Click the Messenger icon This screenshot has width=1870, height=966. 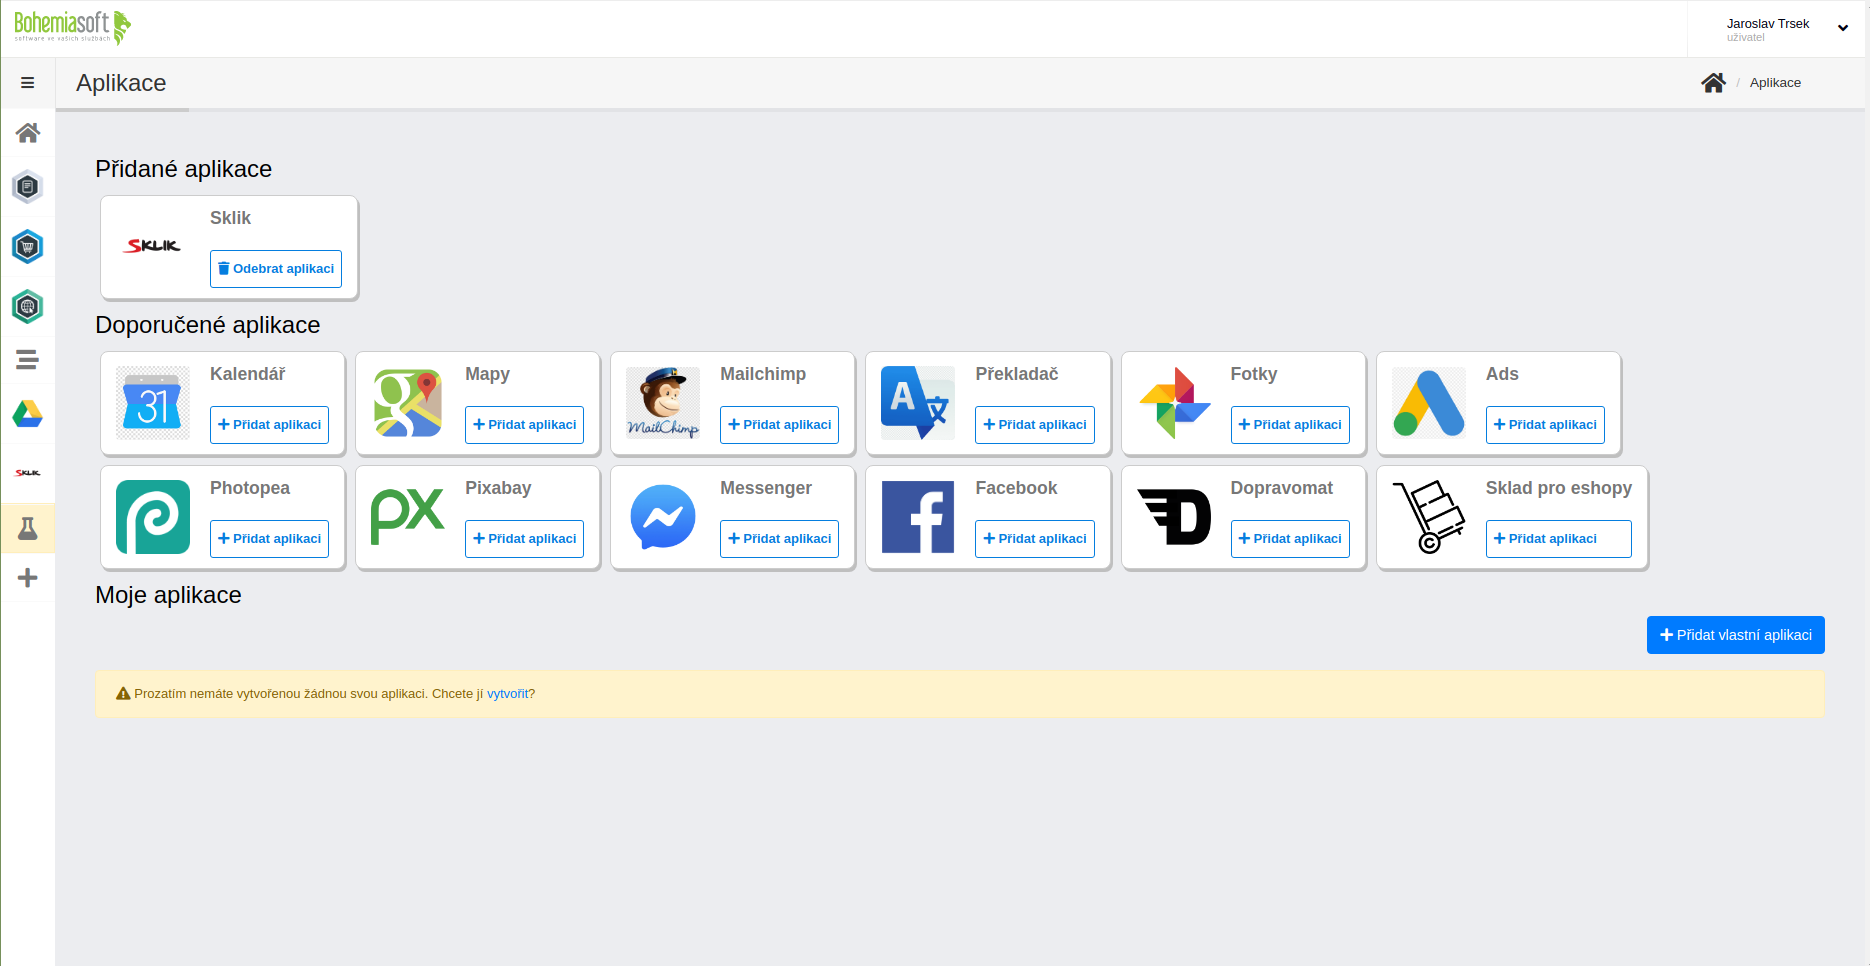point(663,517)
